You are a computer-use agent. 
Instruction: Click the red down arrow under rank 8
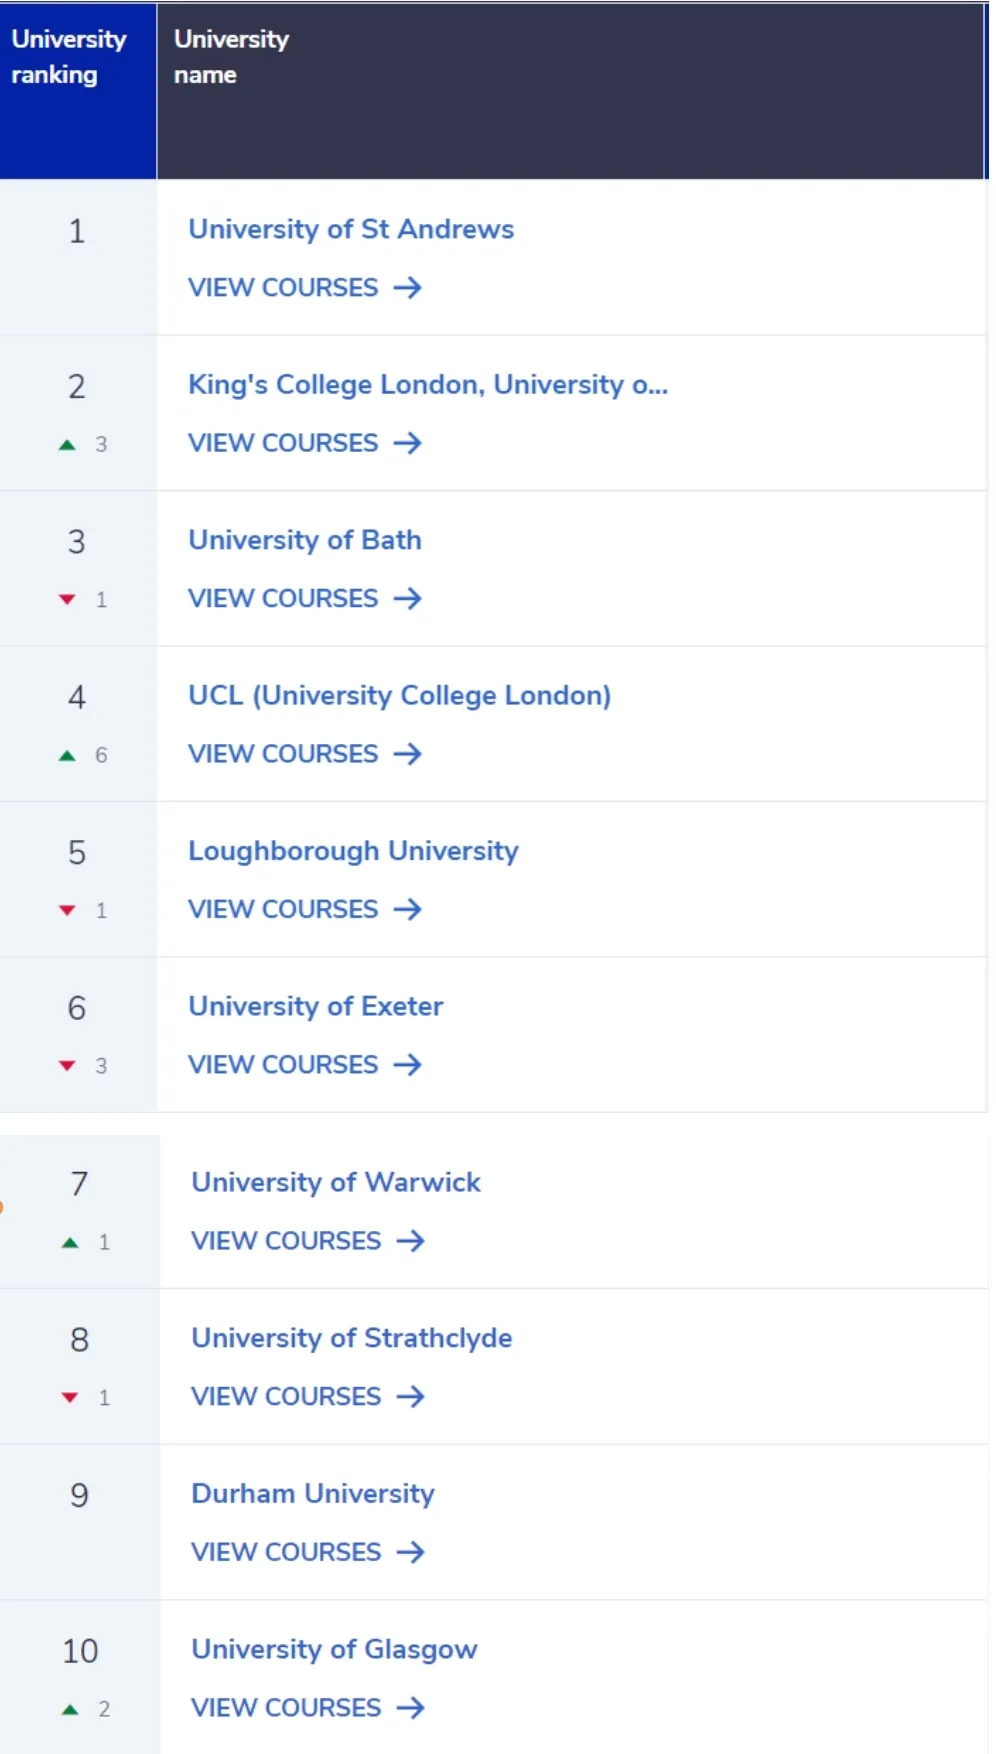tap(70, 1398)
